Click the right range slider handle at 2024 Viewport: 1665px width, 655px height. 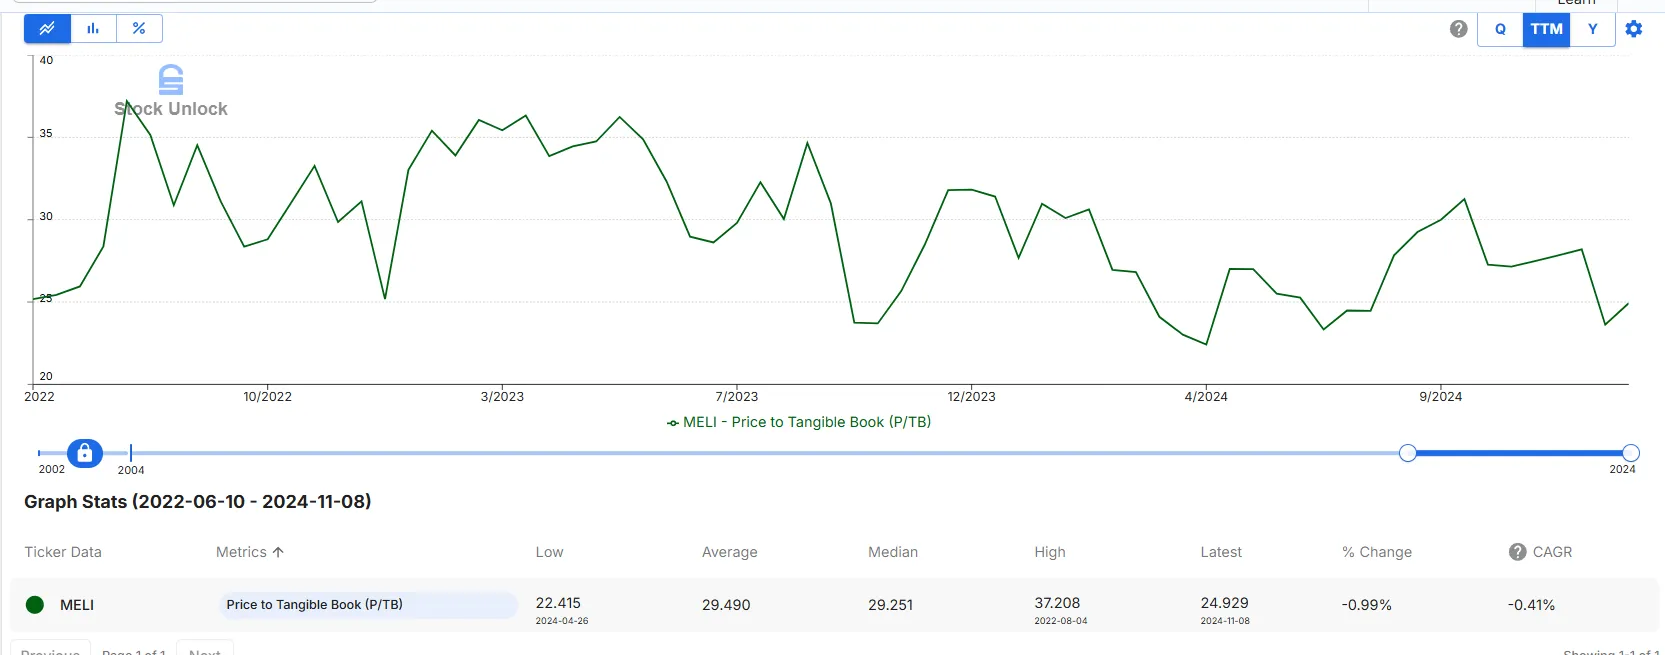click(x=1631, y=453)
